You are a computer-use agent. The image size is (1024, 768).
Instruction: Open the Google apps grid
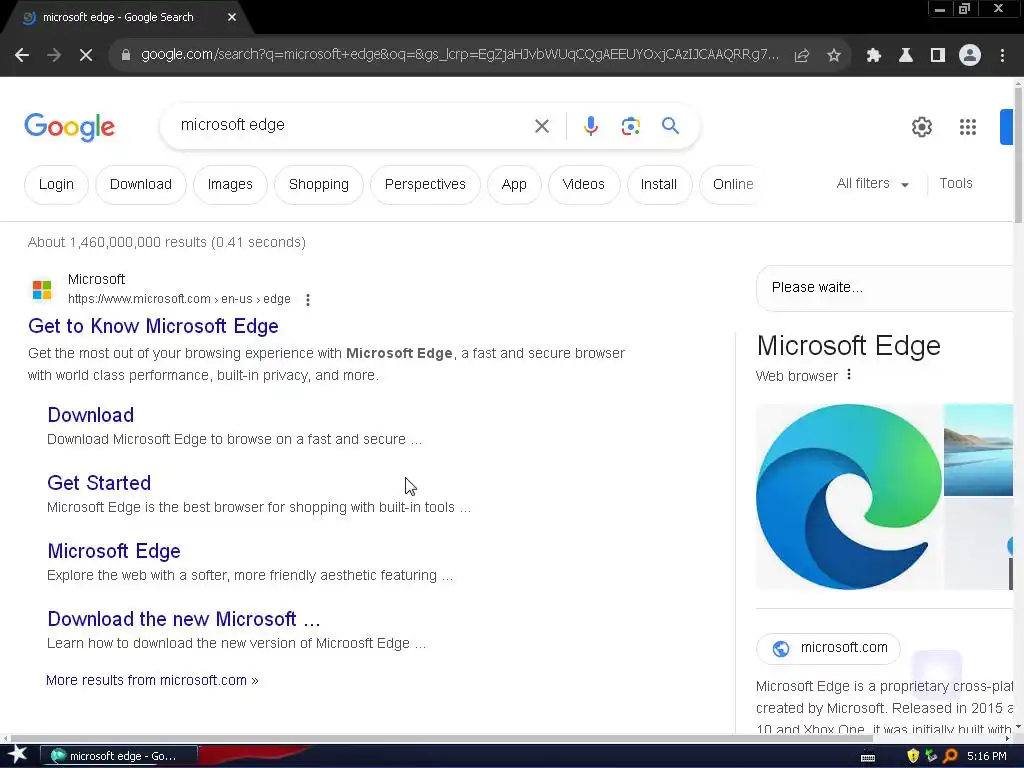[968, 127]
